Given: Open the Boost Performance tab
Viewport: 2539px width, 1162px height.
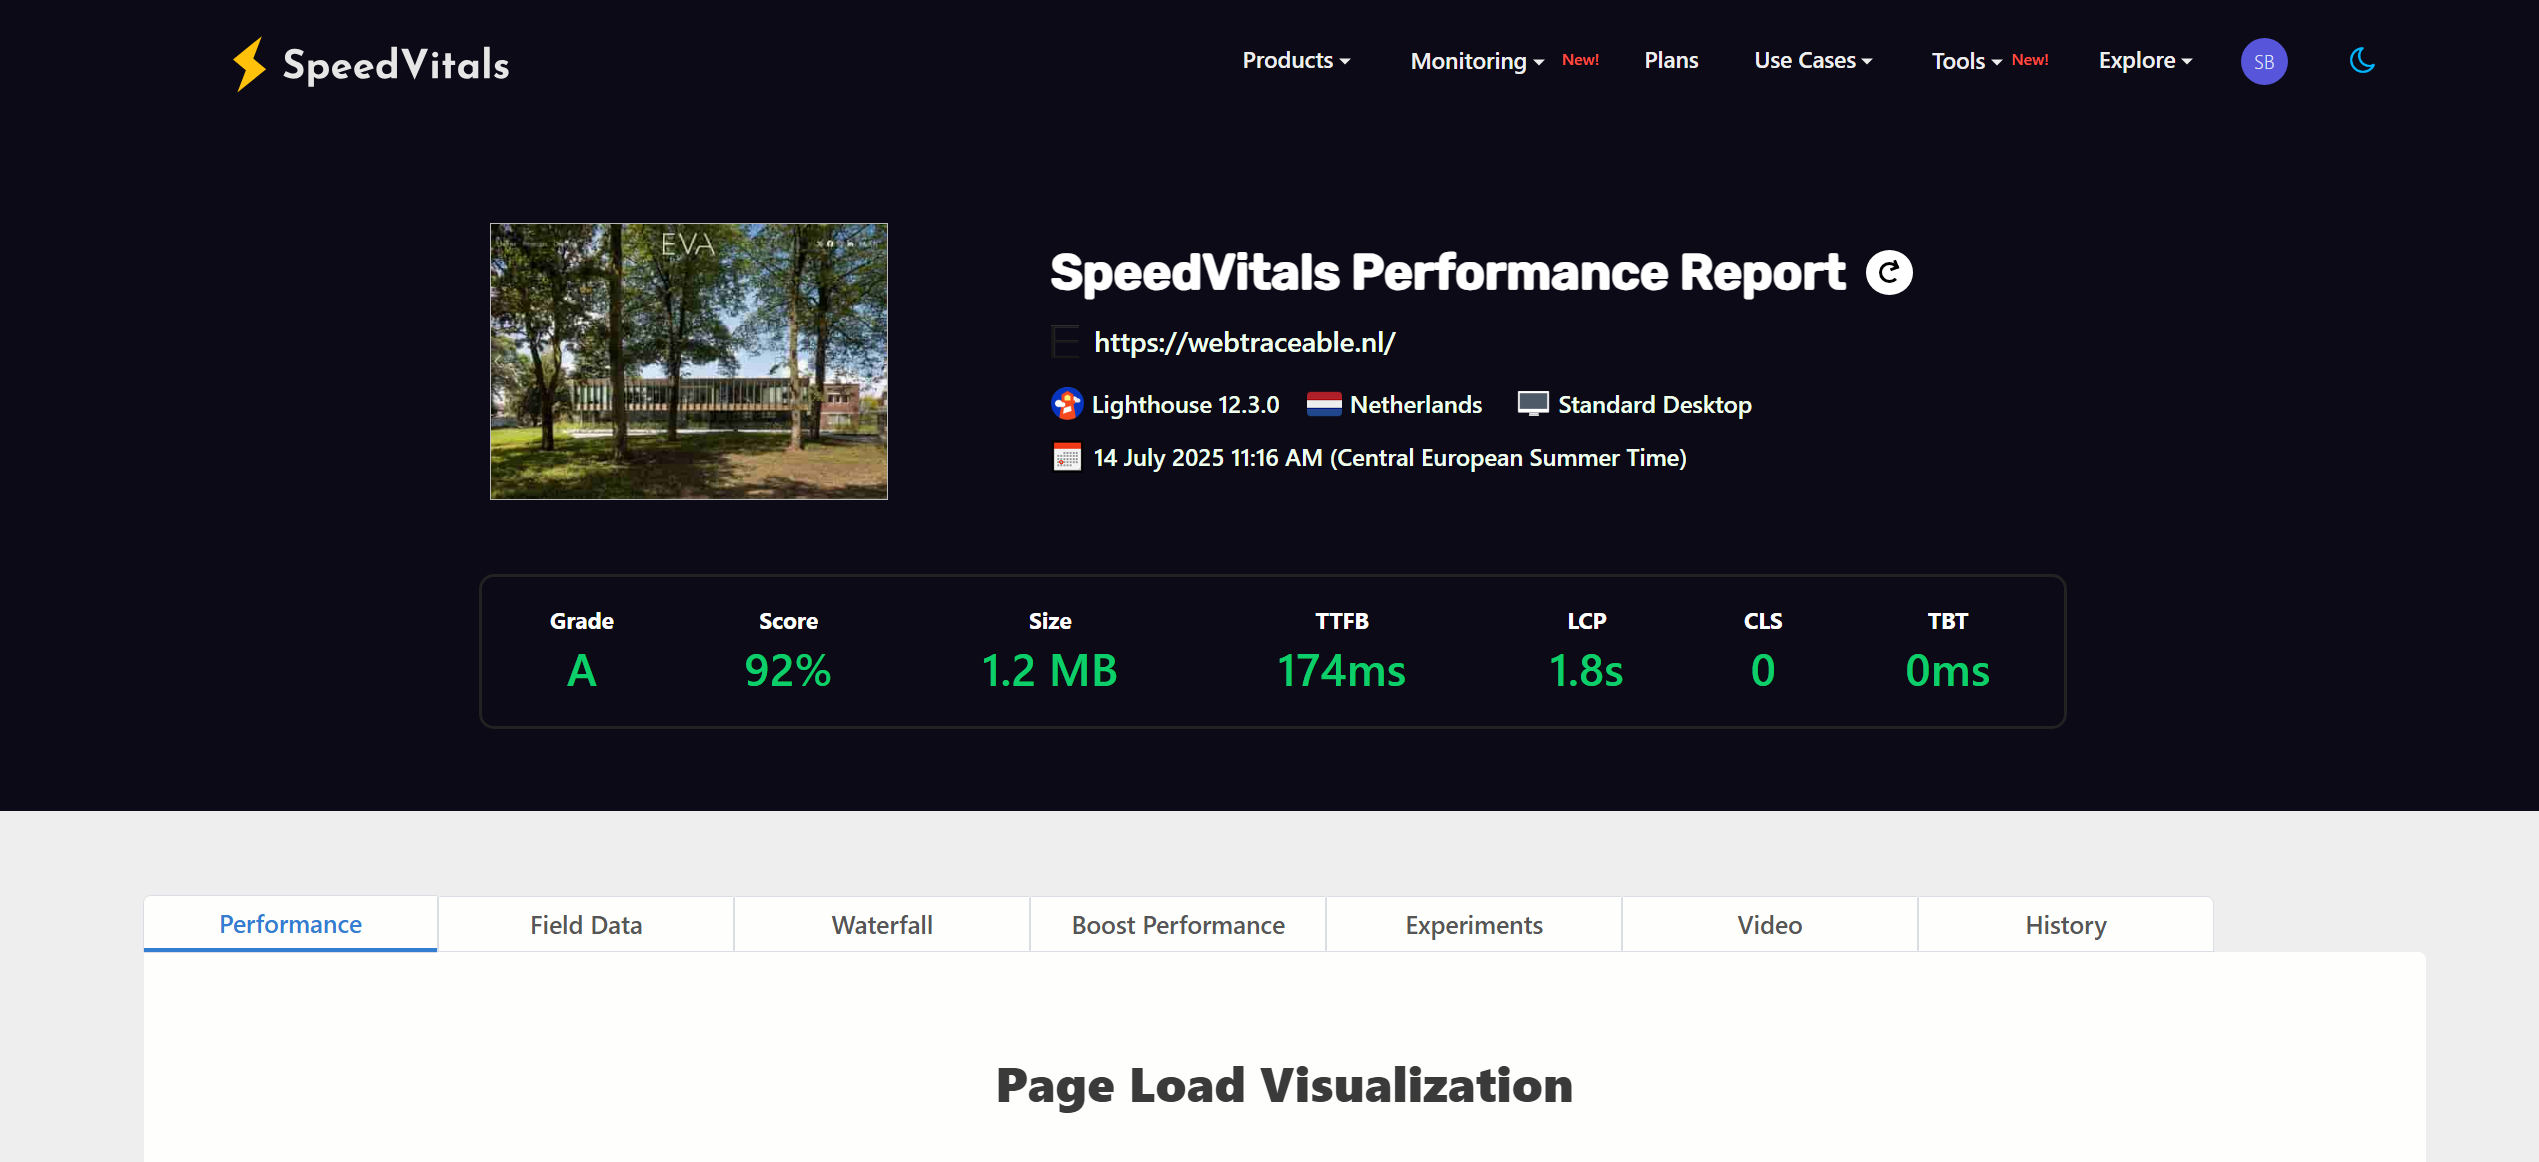Looking at the screenshot, I should (1178, 925).
